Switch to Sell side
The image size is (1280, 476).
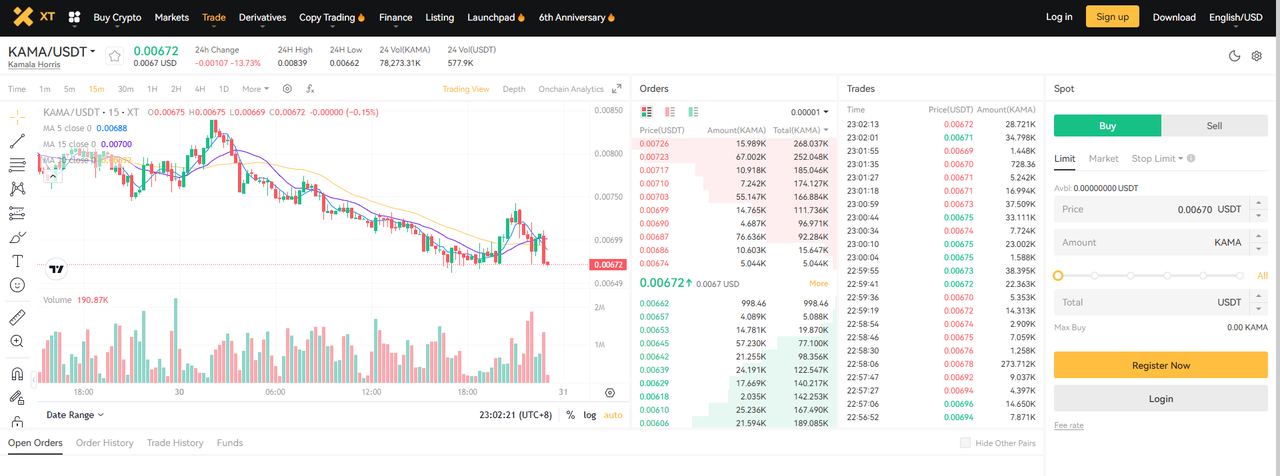click(1214, 126)
